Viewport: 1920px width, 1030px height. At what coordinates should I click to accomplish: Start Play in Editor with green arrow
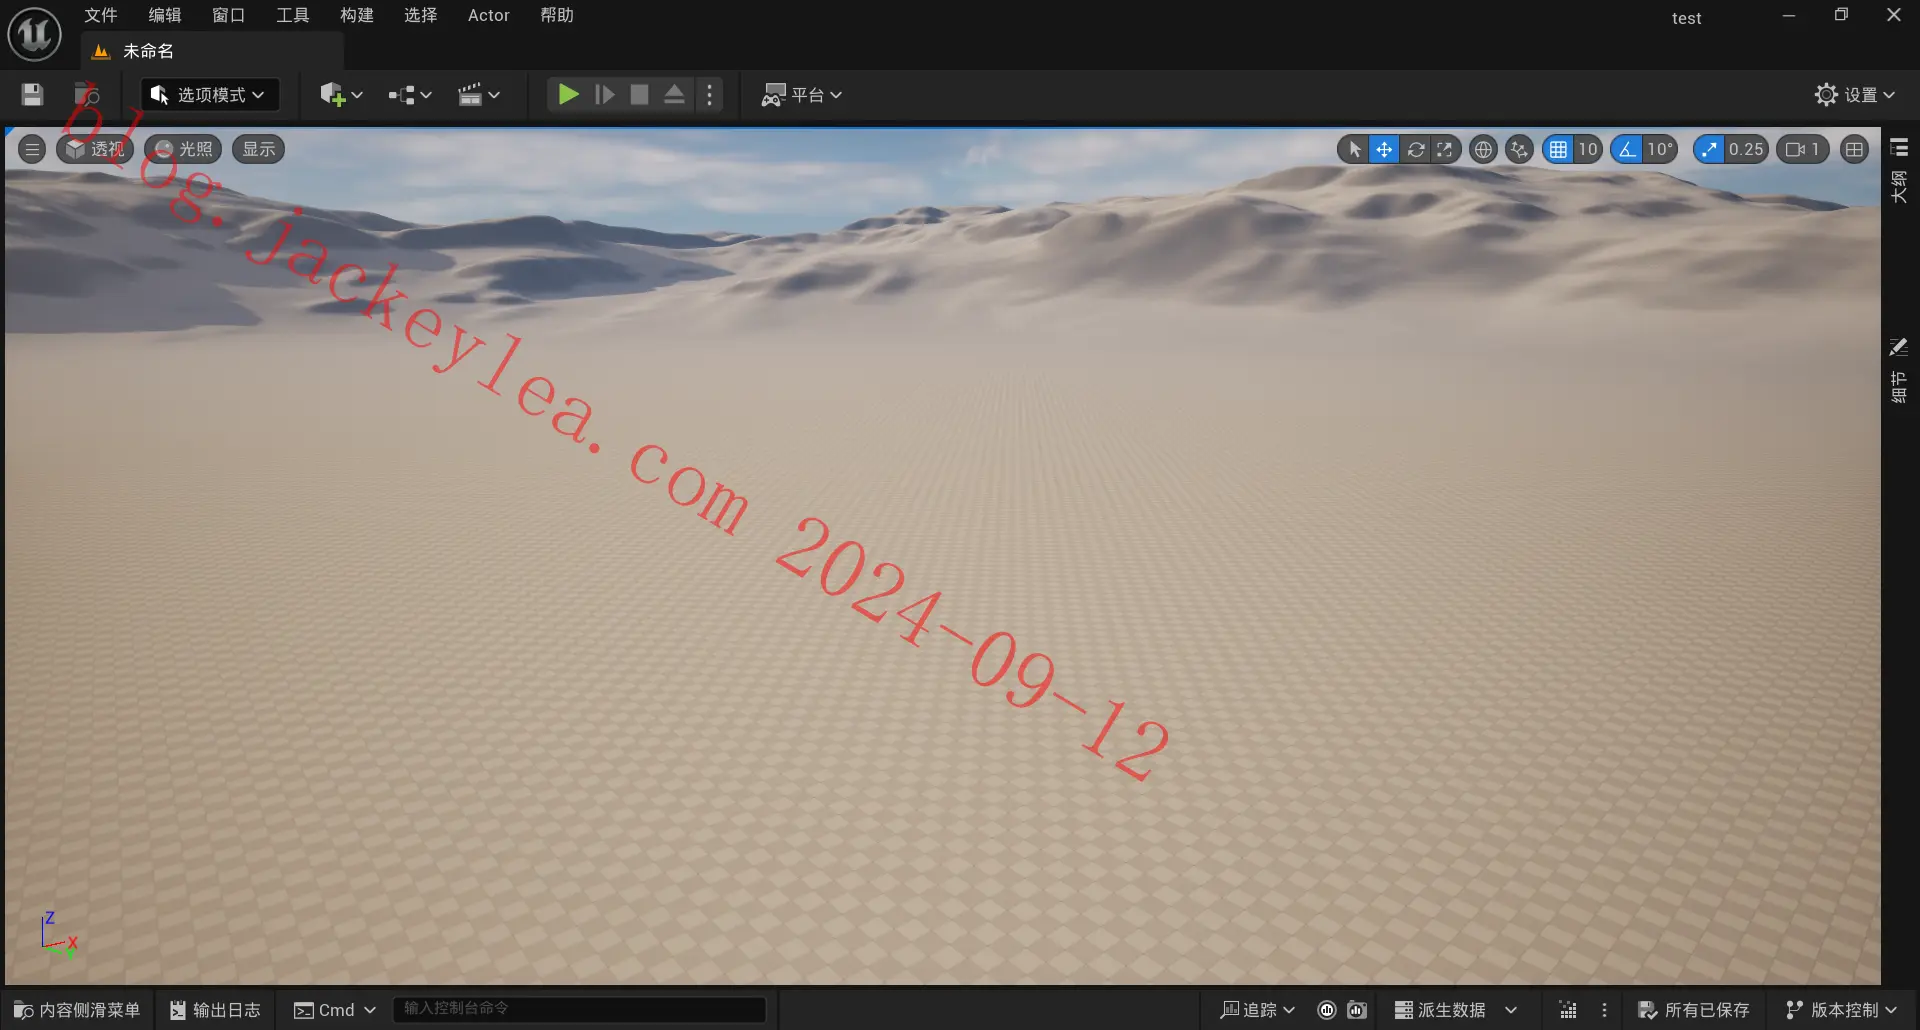click(x=568, y=95)
